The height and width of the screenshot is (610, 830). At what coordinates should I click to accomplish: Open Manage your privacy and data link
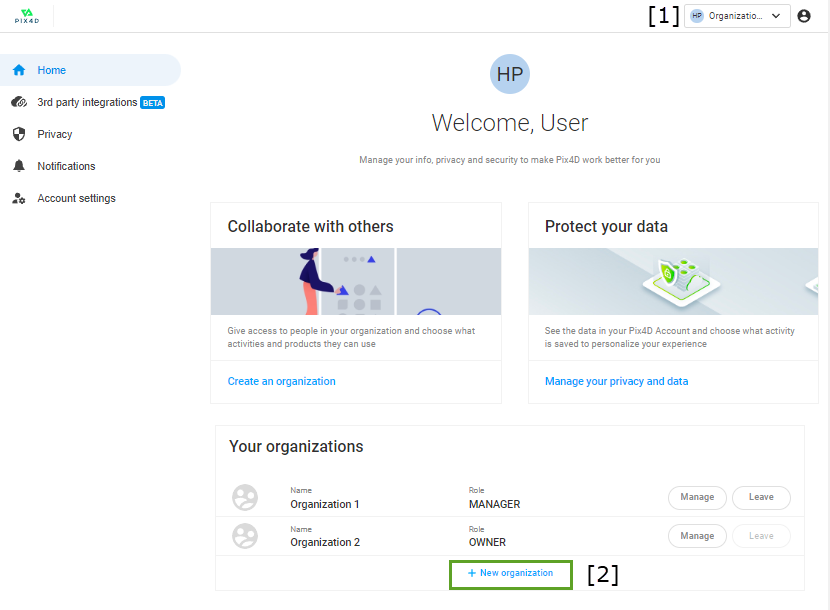click(x=616, y=381)
